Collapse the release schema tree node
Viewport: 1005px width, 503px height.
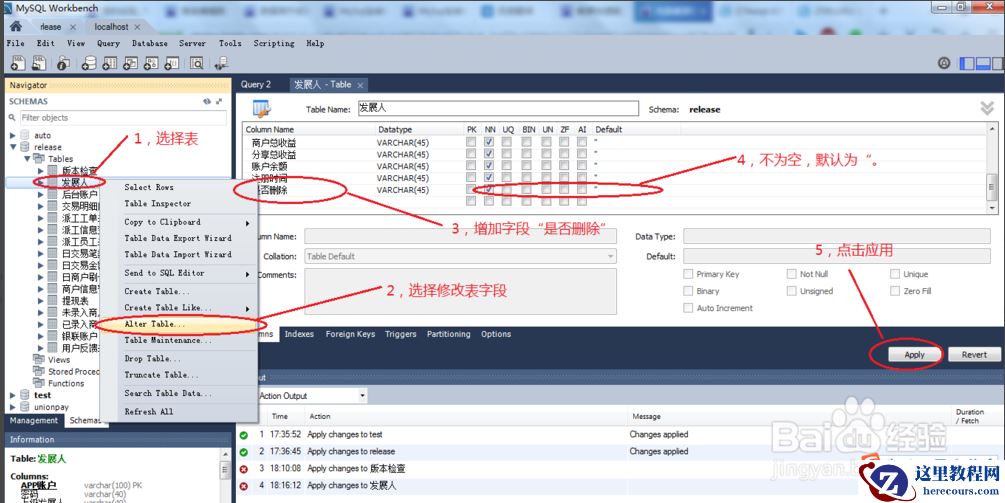(13, 147)
